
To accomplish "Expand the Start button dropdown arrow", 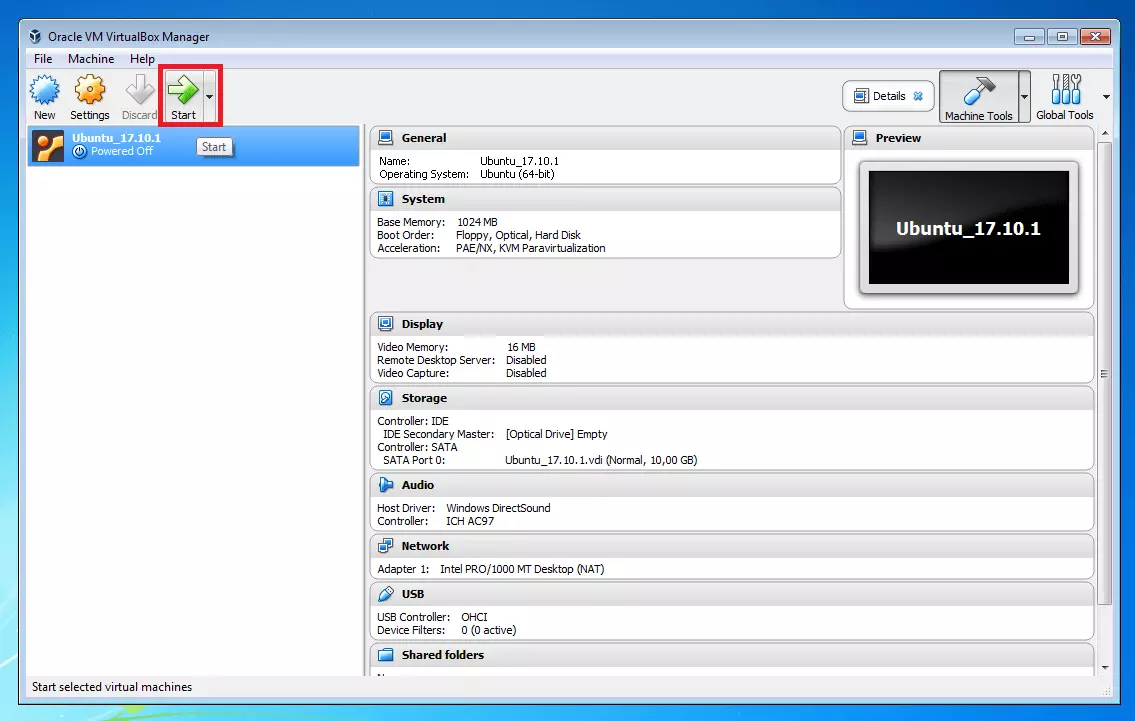I will tap(209, 97).
